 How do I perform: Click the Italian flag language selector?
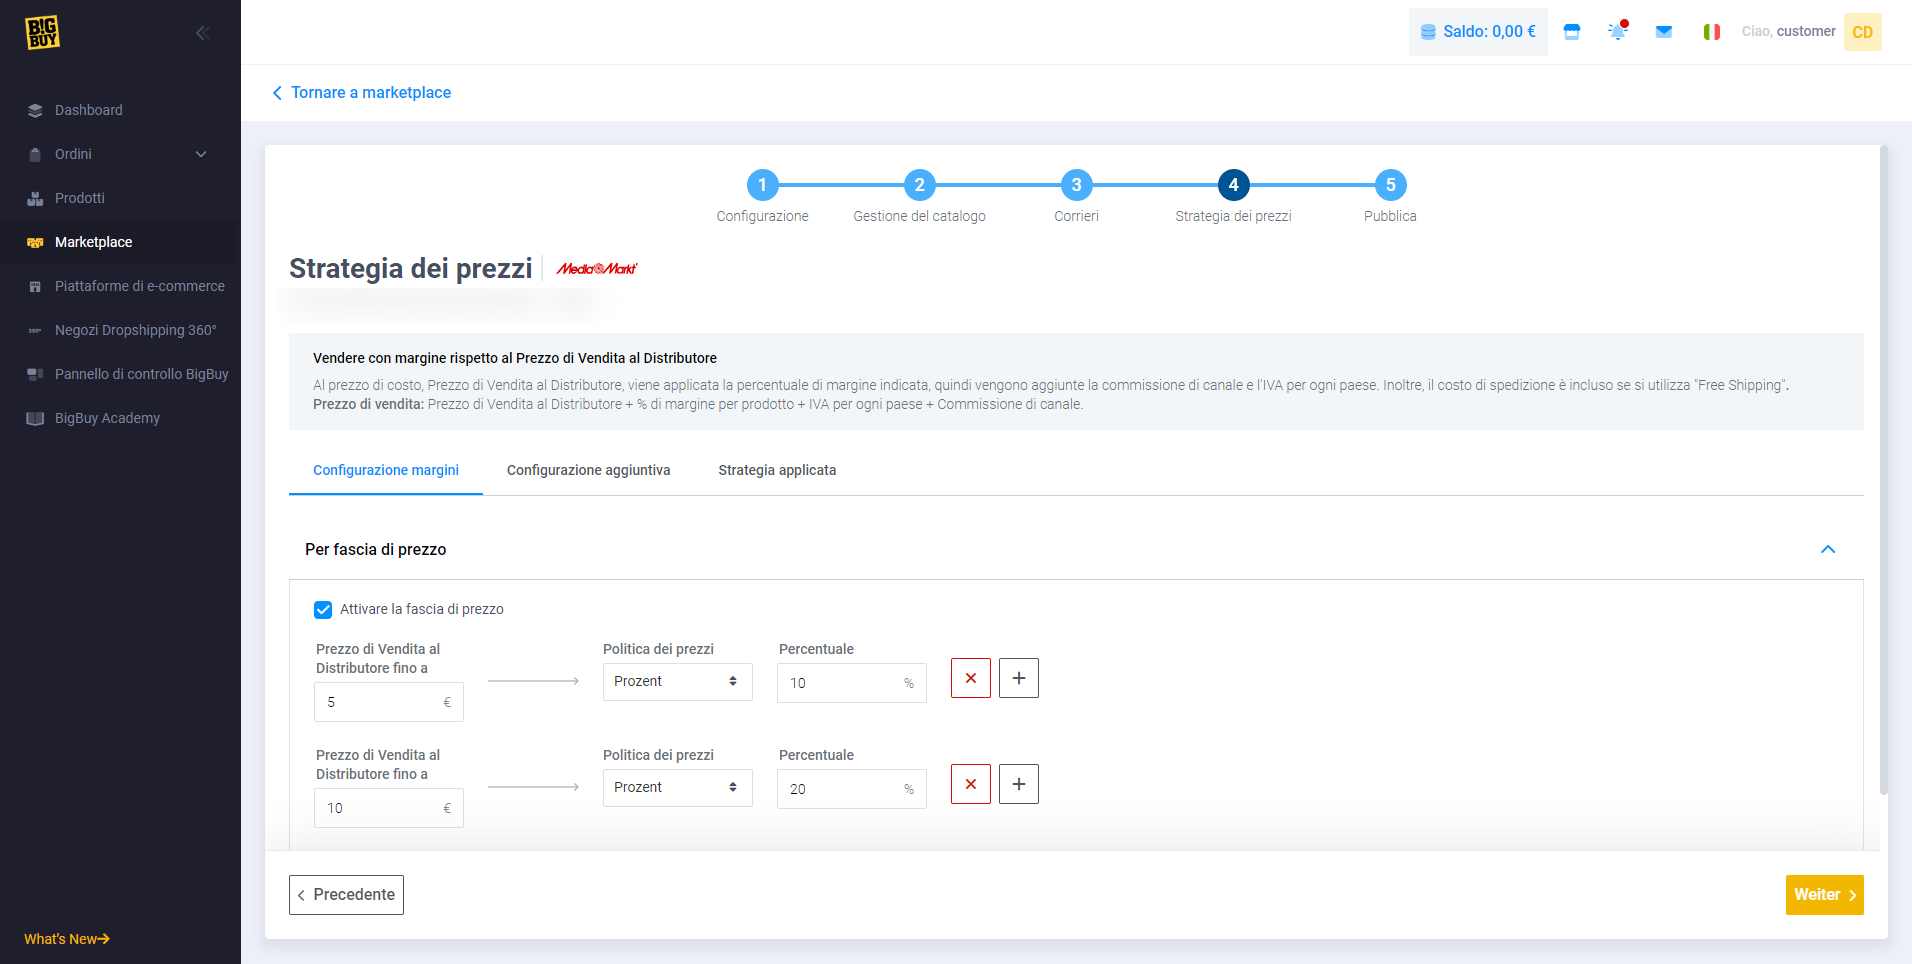[1711, 32]
